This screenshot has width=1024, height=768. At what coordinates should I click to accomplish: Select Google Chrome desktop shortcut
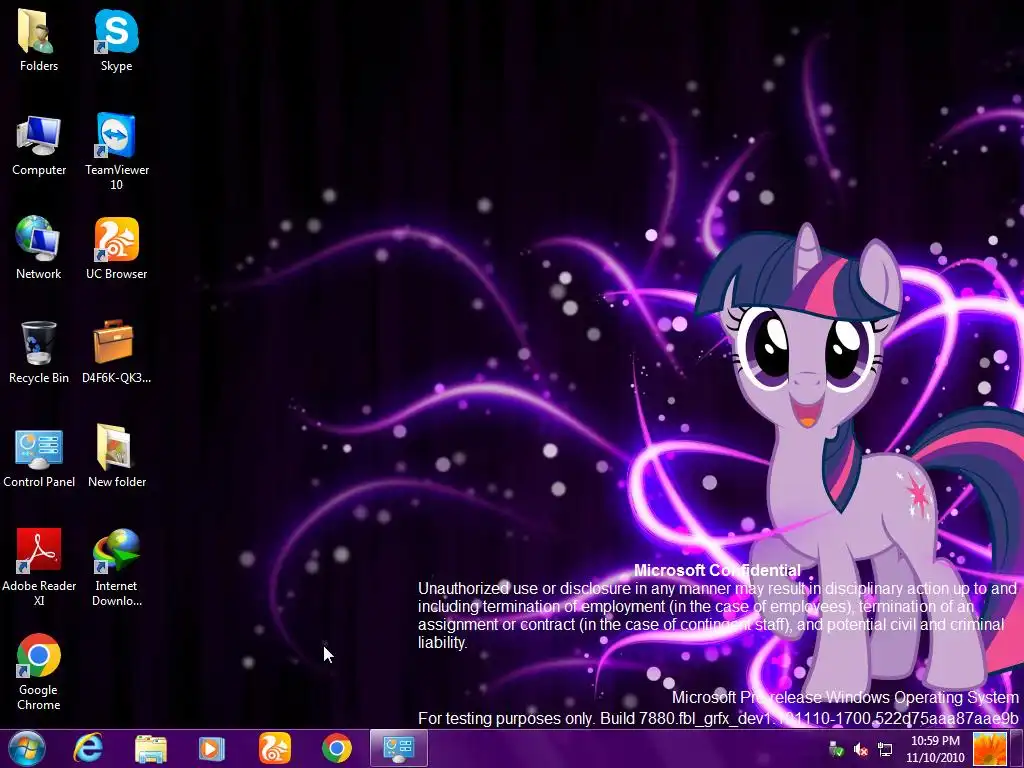39,671
